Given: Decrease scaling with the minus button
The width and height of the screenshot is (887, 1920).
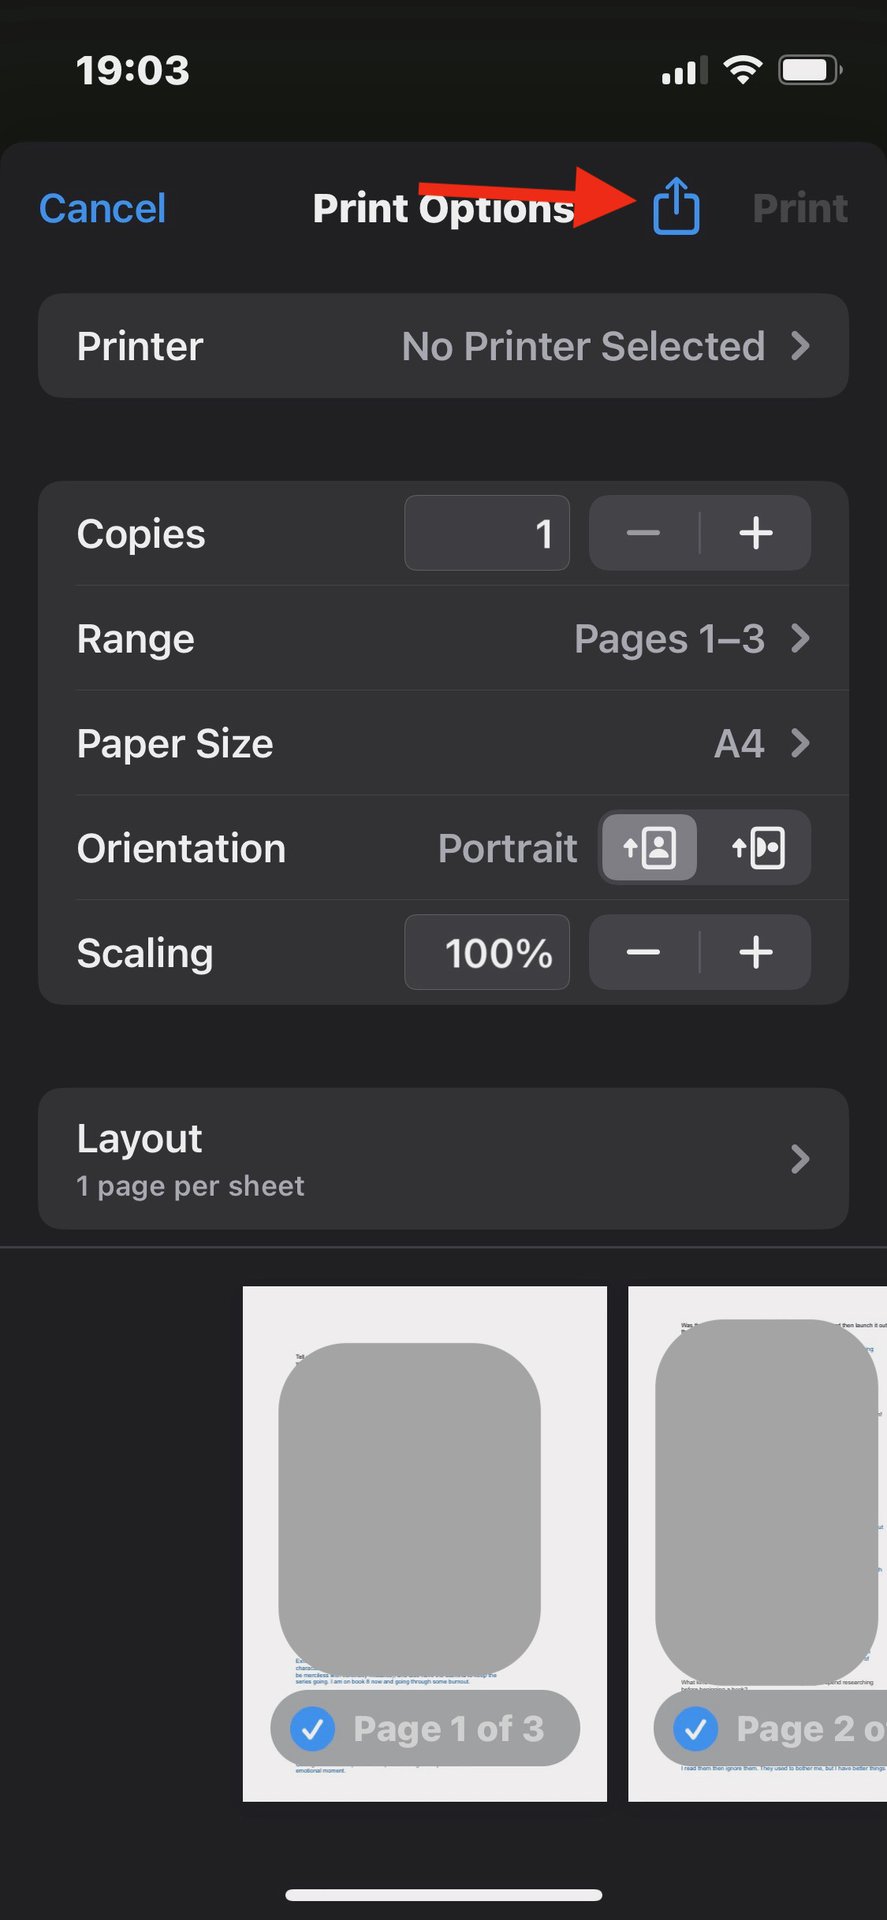Looking at the screenshot, I should (643, 952).
